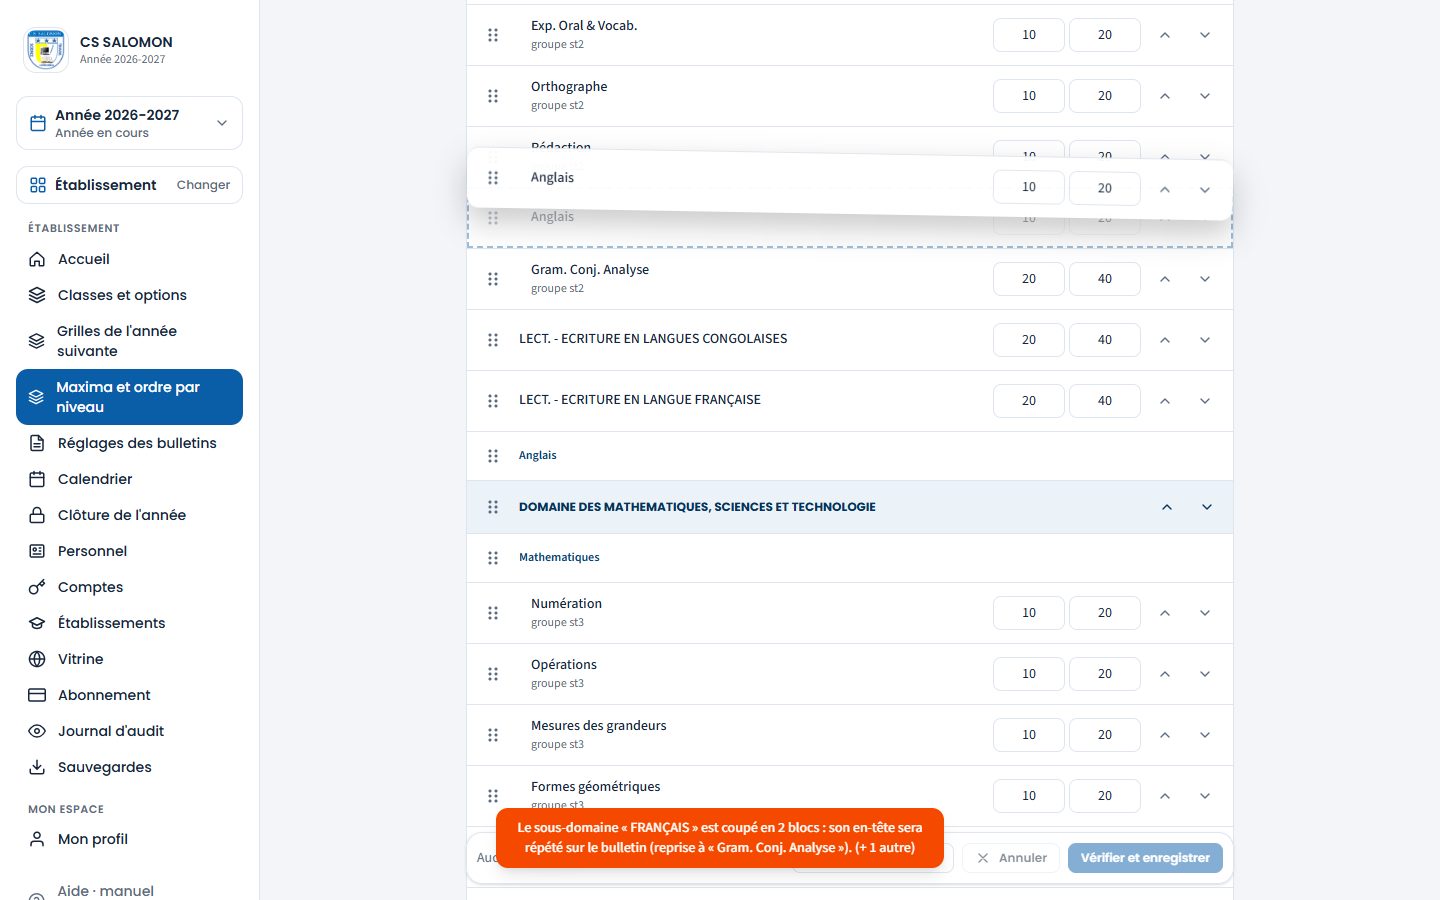The image size is (1440, 900).
Task: Click the Journal d'audit eye icon
Action: point(37,731)
